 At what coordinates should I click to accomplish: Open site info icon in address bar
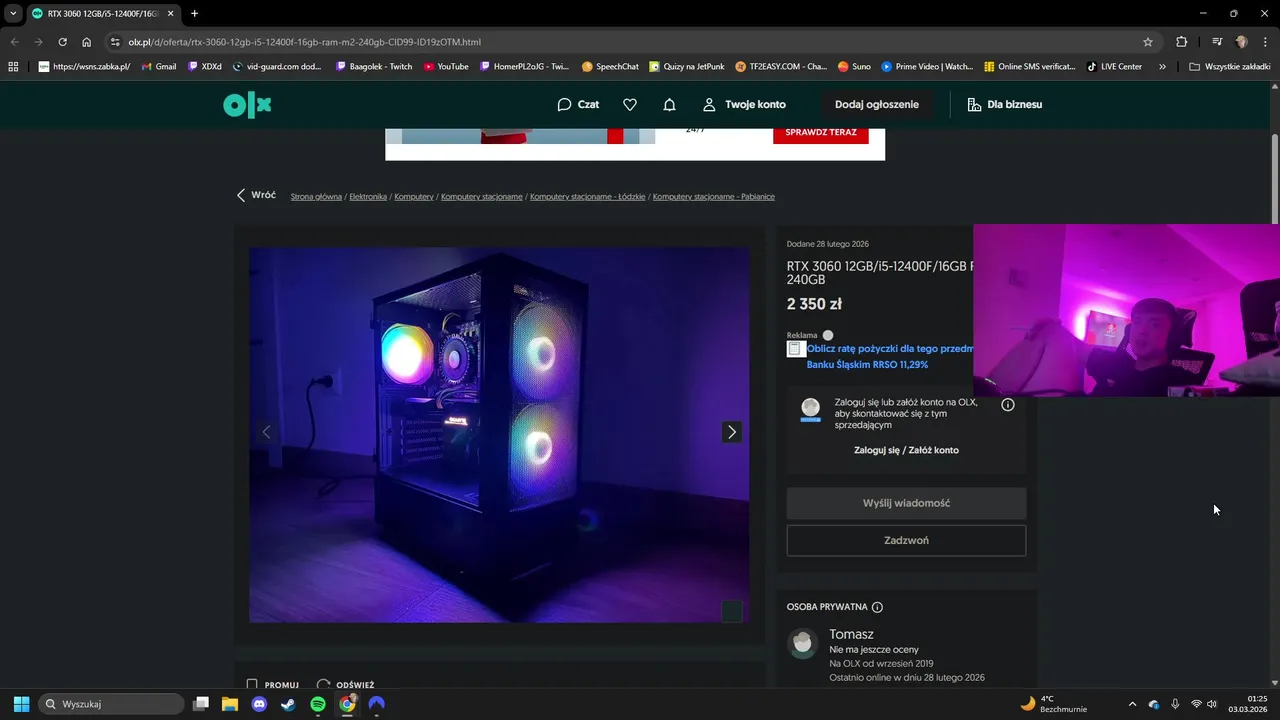tap(115, 42)
